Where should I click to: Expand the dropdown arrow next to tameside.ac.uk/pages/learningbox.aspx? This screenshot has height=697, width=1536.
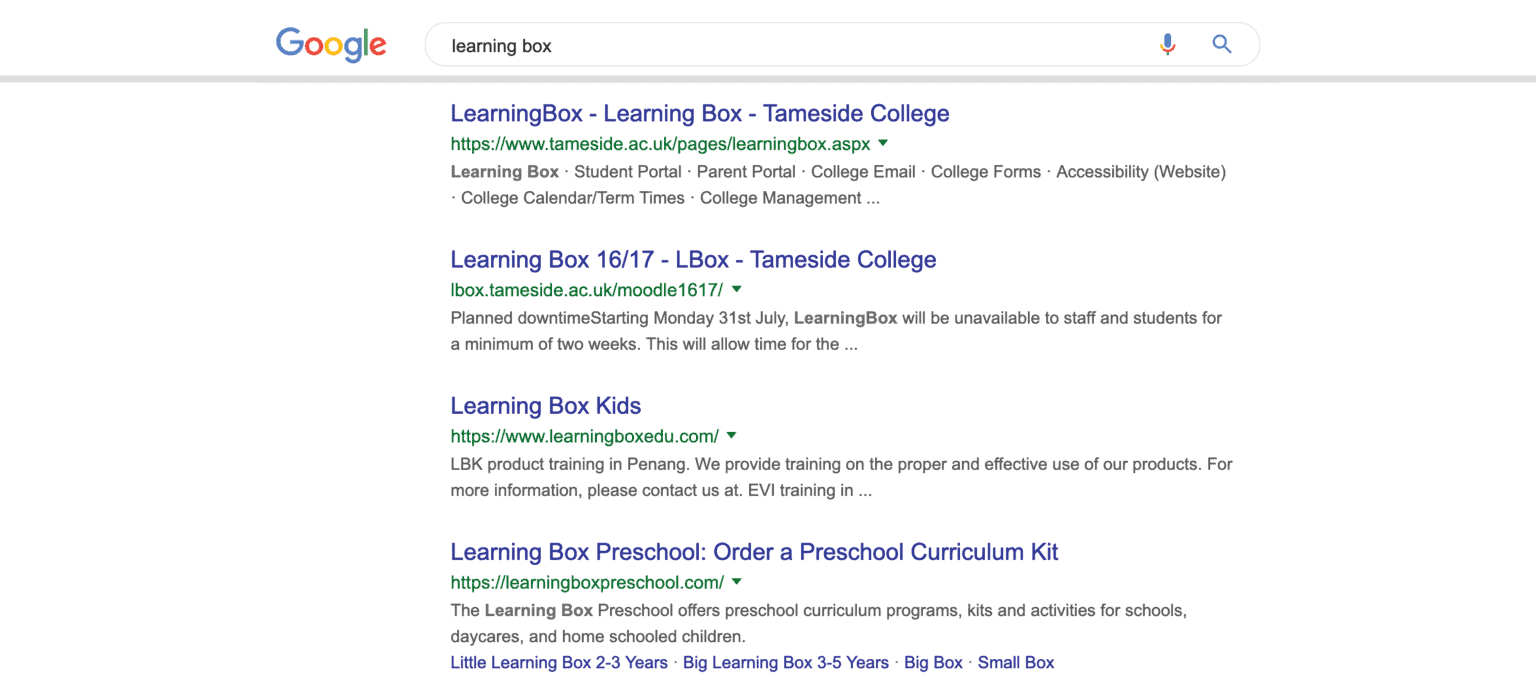click(883, 143)
